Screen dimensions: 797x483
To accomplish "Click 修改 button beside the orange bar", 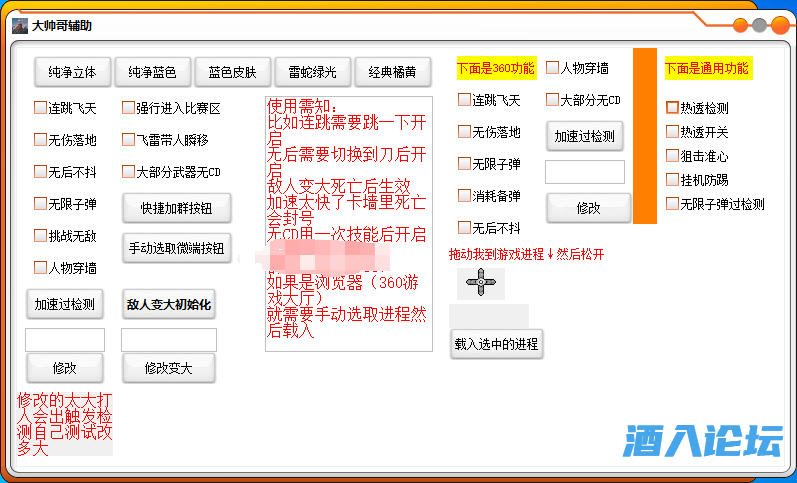I will pyautogui.click(x=589, y=208).
